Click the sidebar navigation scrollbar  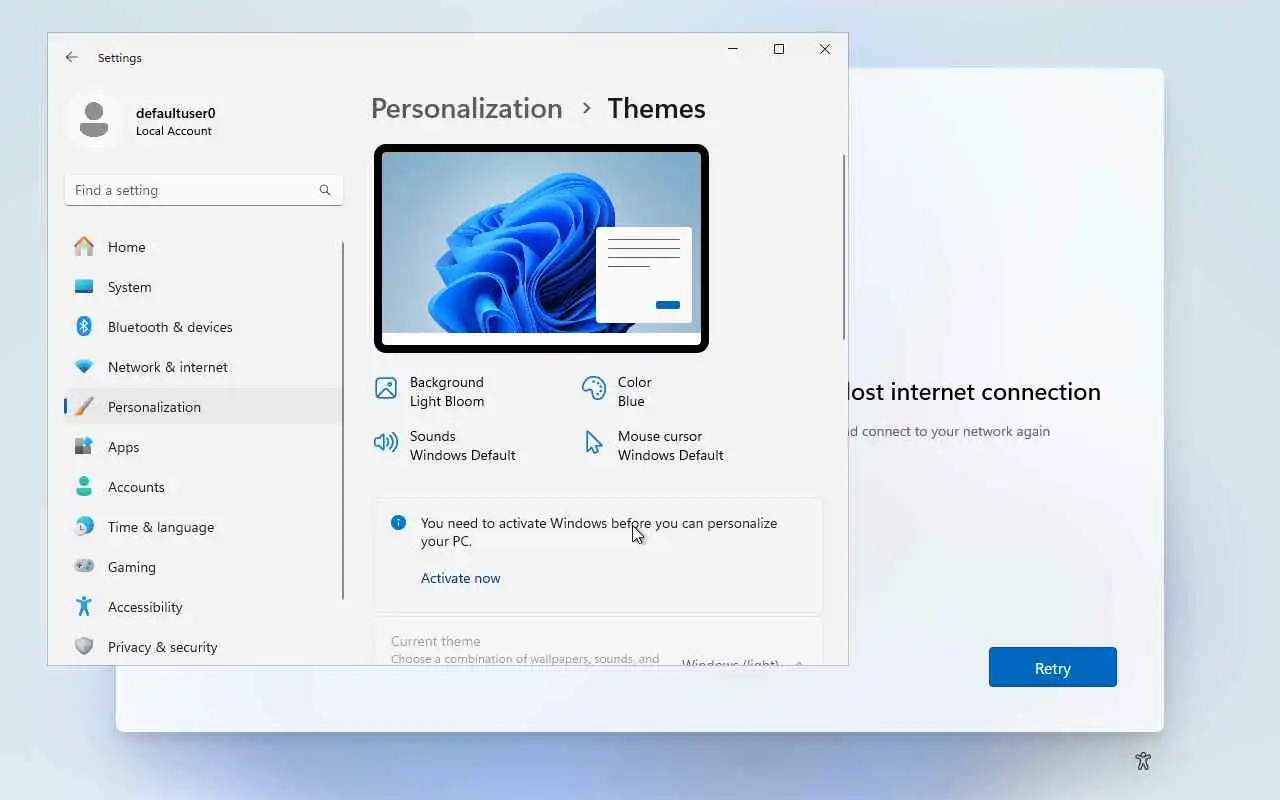tap(344, 420)
